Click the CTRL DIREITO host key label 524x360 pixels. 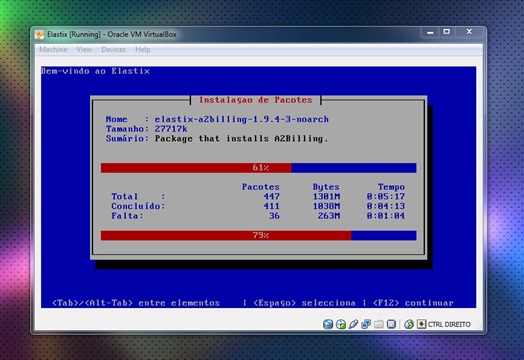[449, 324]
